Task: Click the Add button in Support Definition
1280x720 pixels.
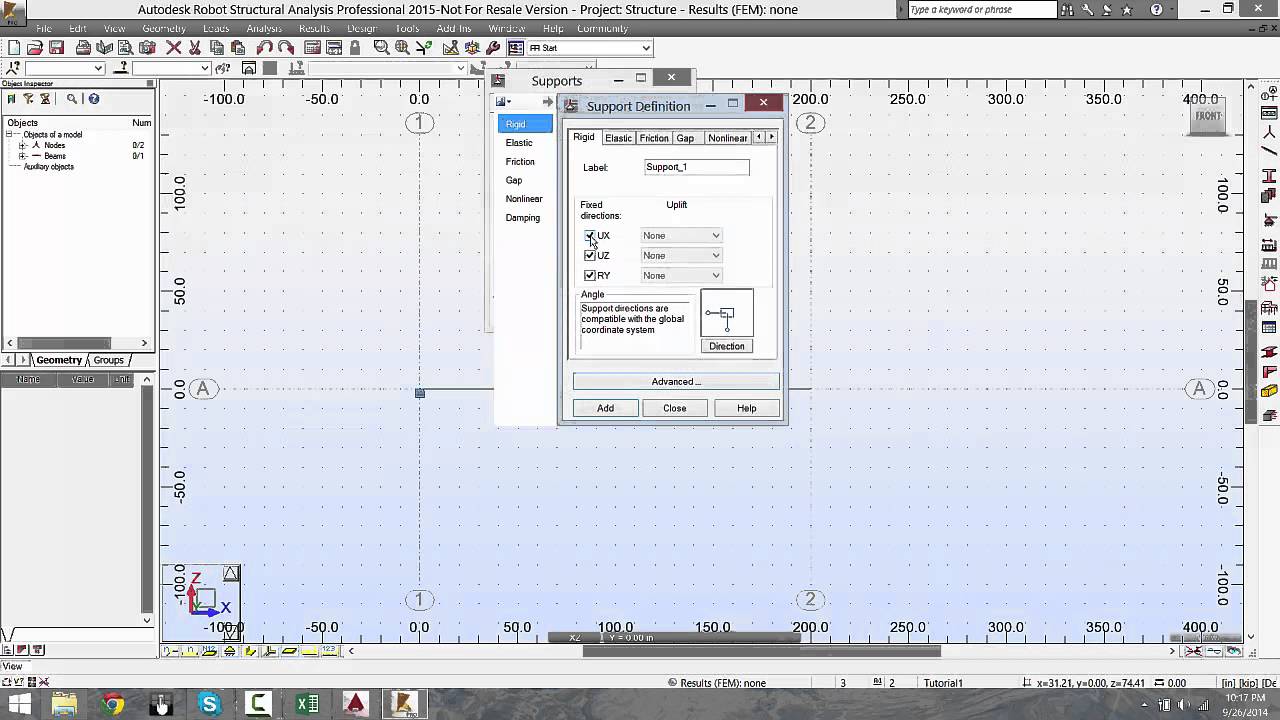Action: (x=606, y=408)
